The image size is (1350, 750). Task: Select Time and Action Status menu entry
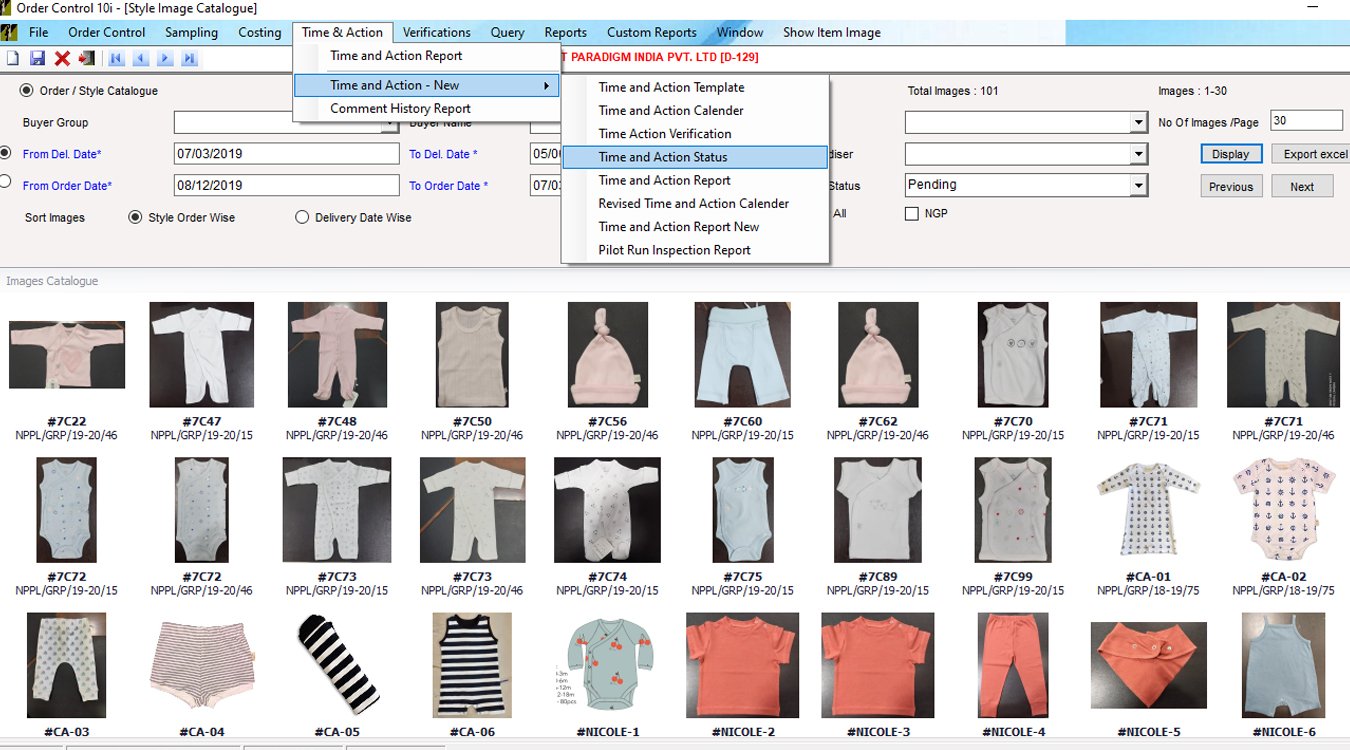pyautogui.click(x=663, y=157)
